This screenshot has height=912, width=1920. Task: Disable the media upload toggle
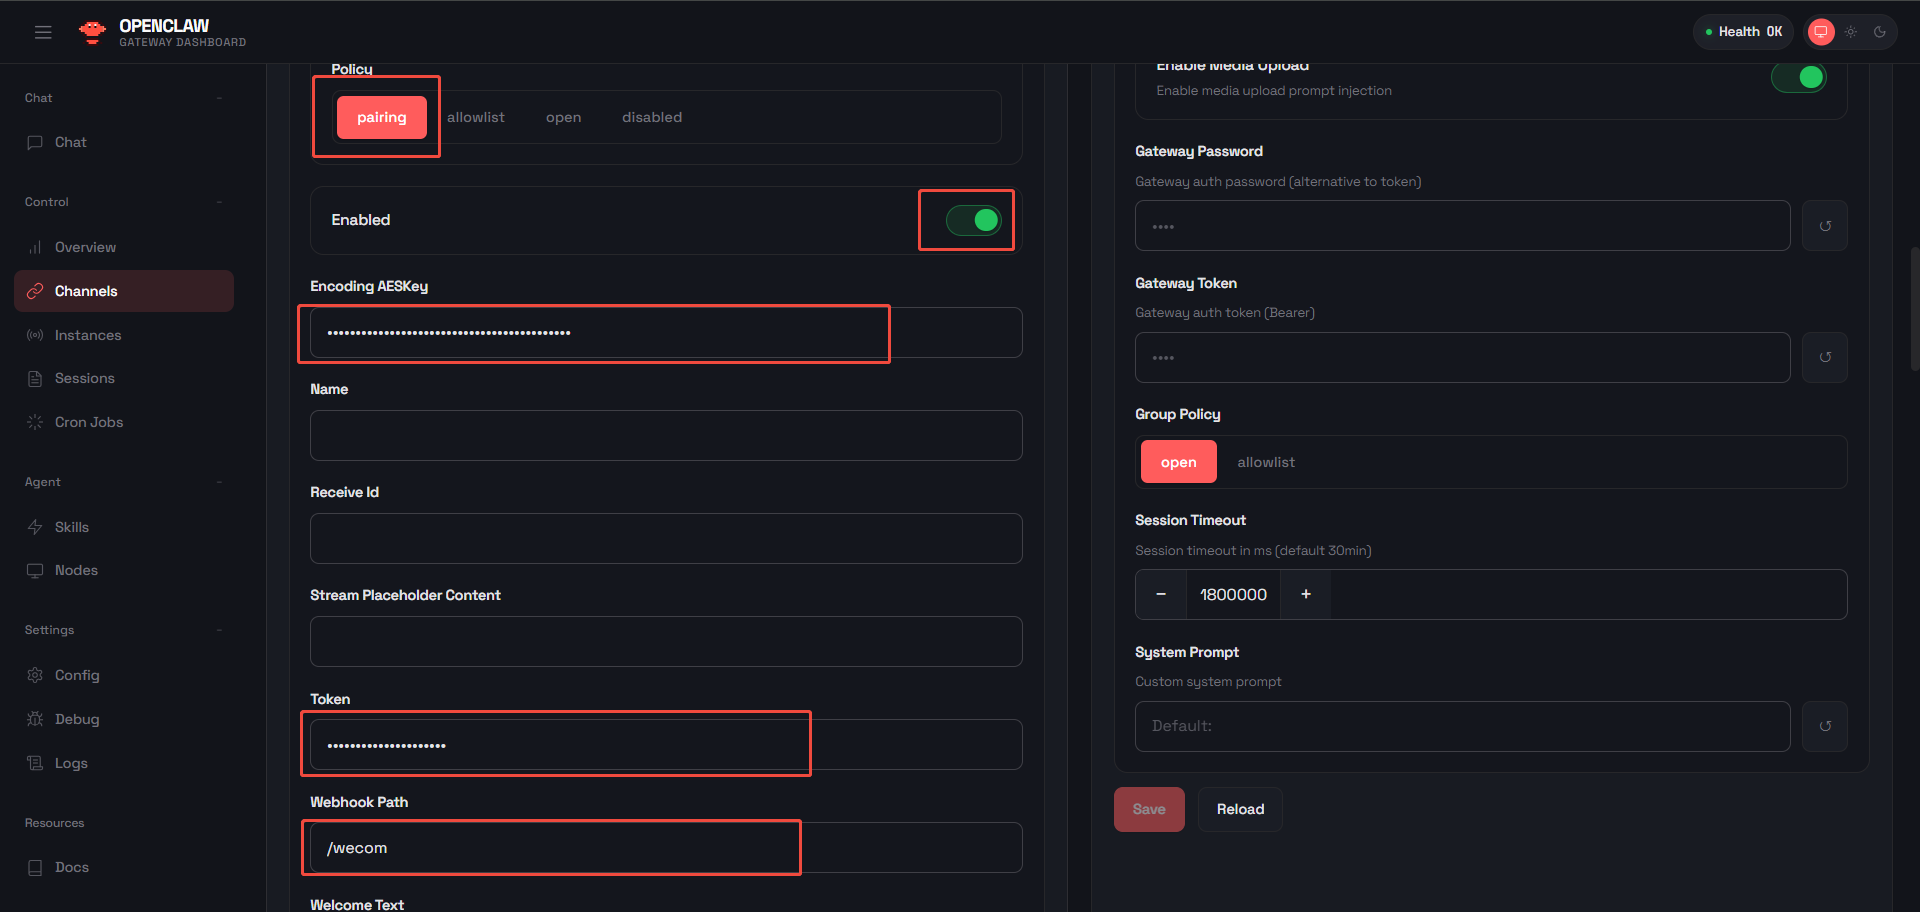[1798, 78]
